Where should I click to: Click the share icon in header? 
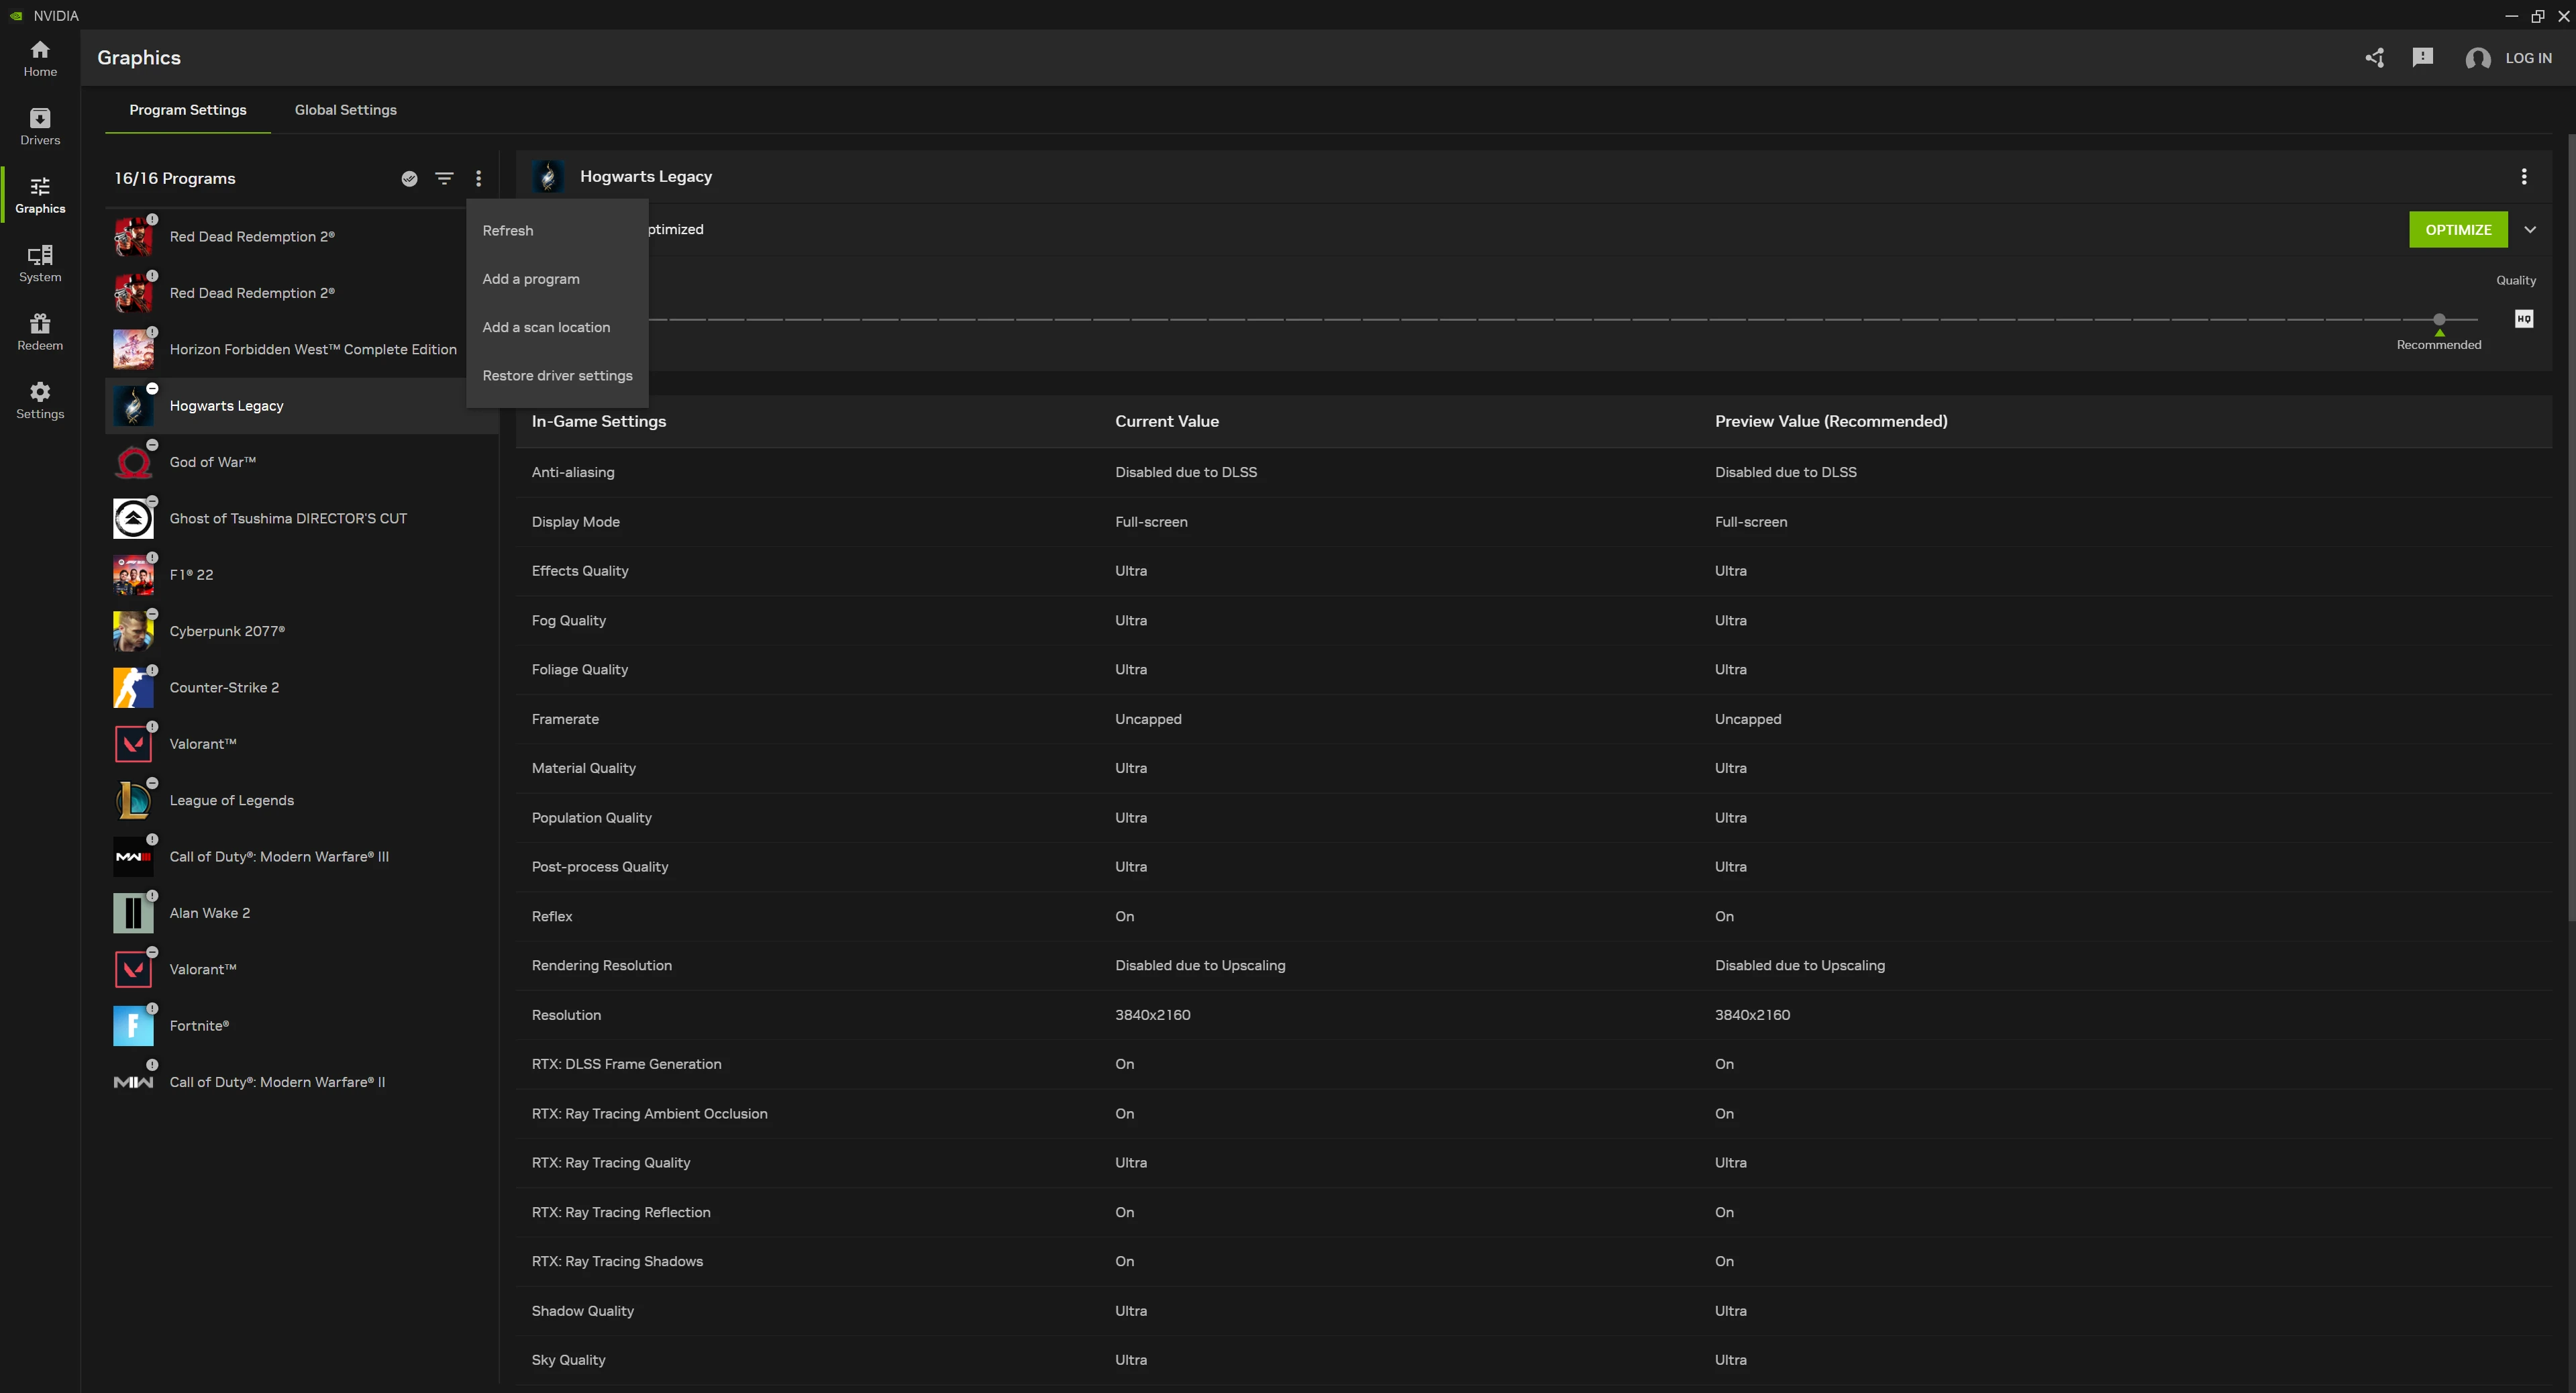[x=2374, y=58]
